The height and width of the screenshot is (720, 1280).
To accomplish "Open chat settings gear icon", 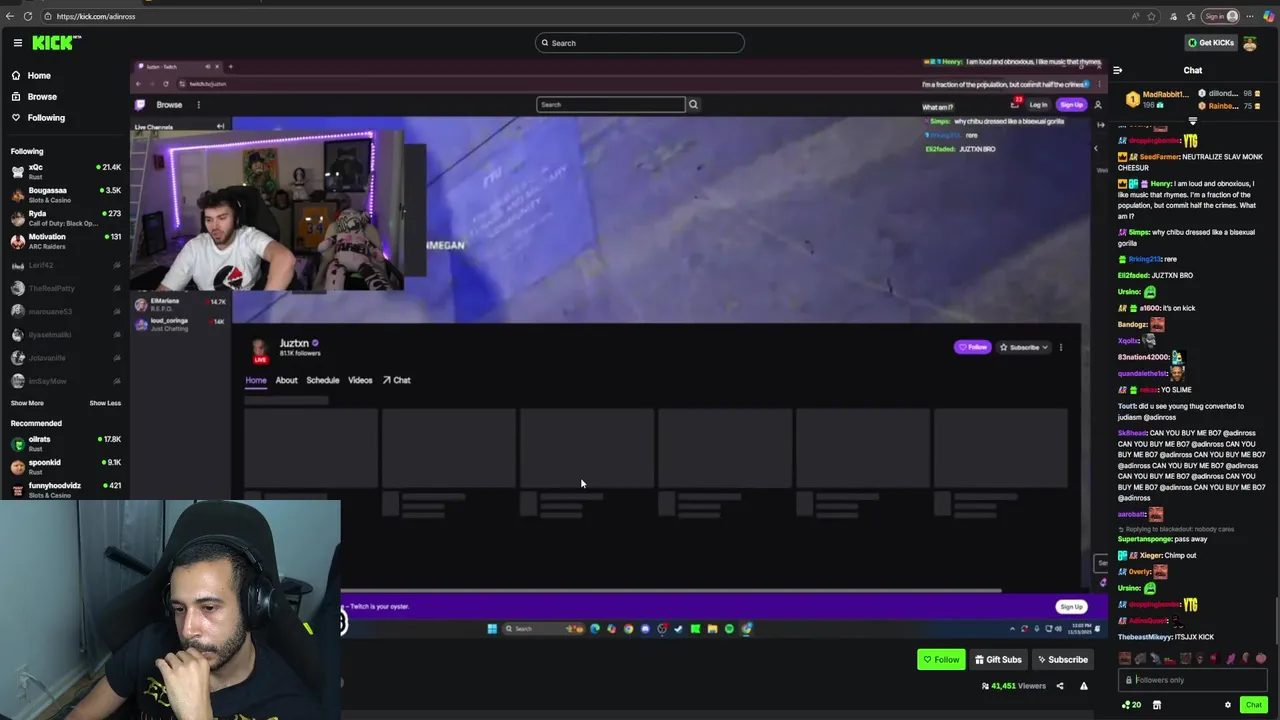I will tap(1228, 705).
